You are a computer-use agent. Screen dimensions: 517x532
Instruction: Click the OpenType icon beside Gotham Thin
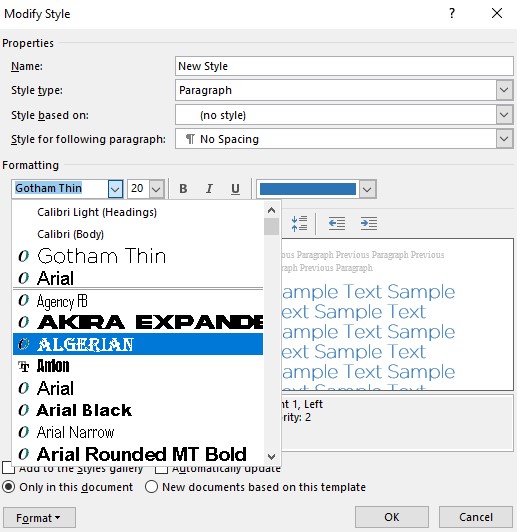(x=23, y=256)
